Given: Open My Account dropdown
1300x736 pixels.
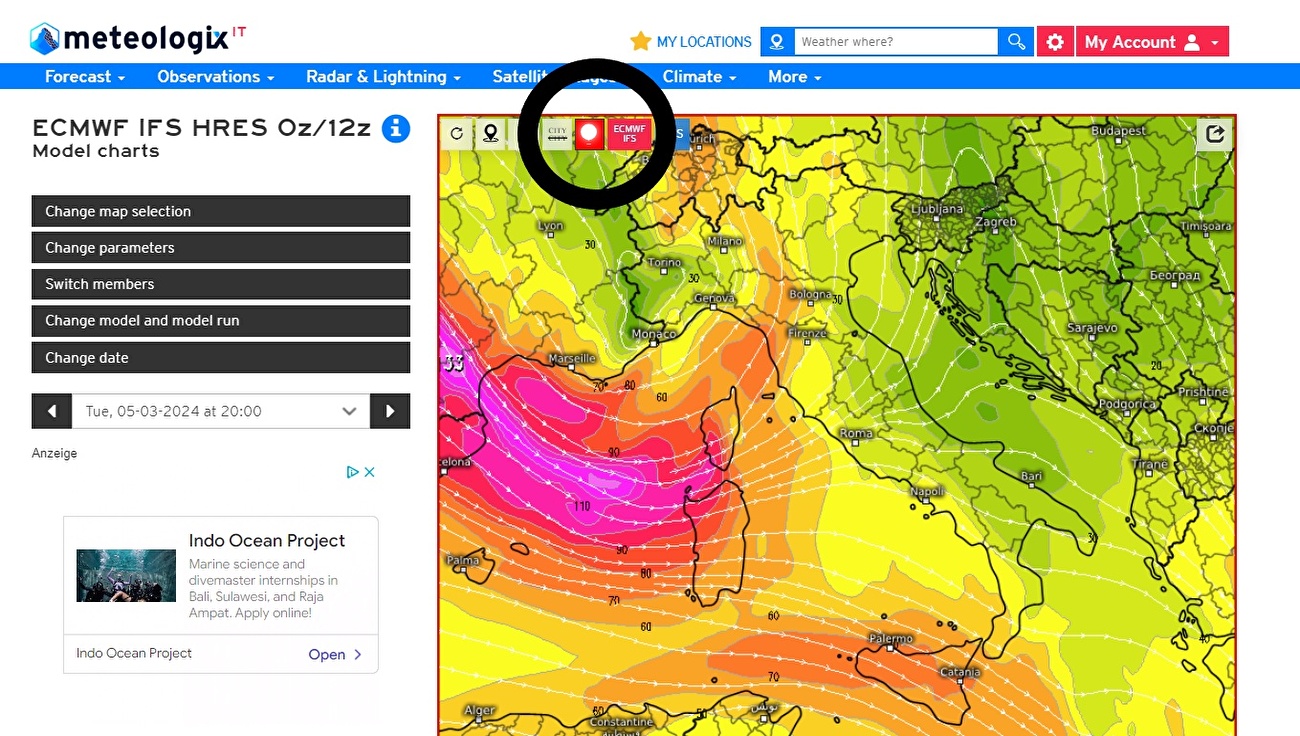Looking at the screenshot, I should pyautogui.click(x=1152, y=42).
